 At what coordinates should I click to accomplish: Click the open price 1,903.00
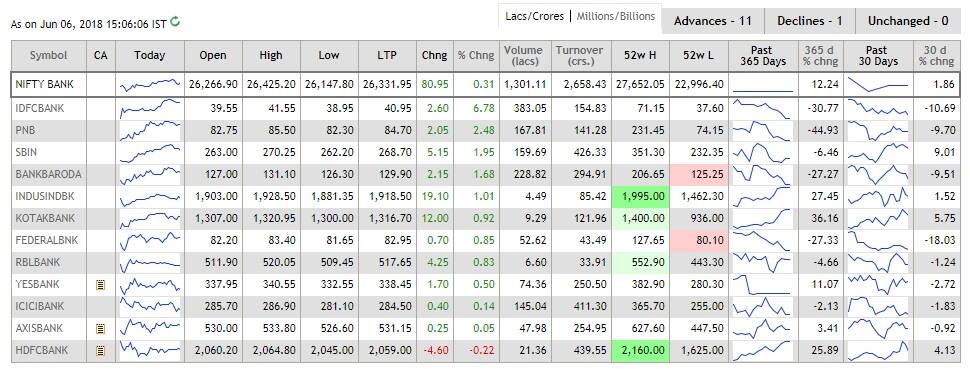point(216,197)
